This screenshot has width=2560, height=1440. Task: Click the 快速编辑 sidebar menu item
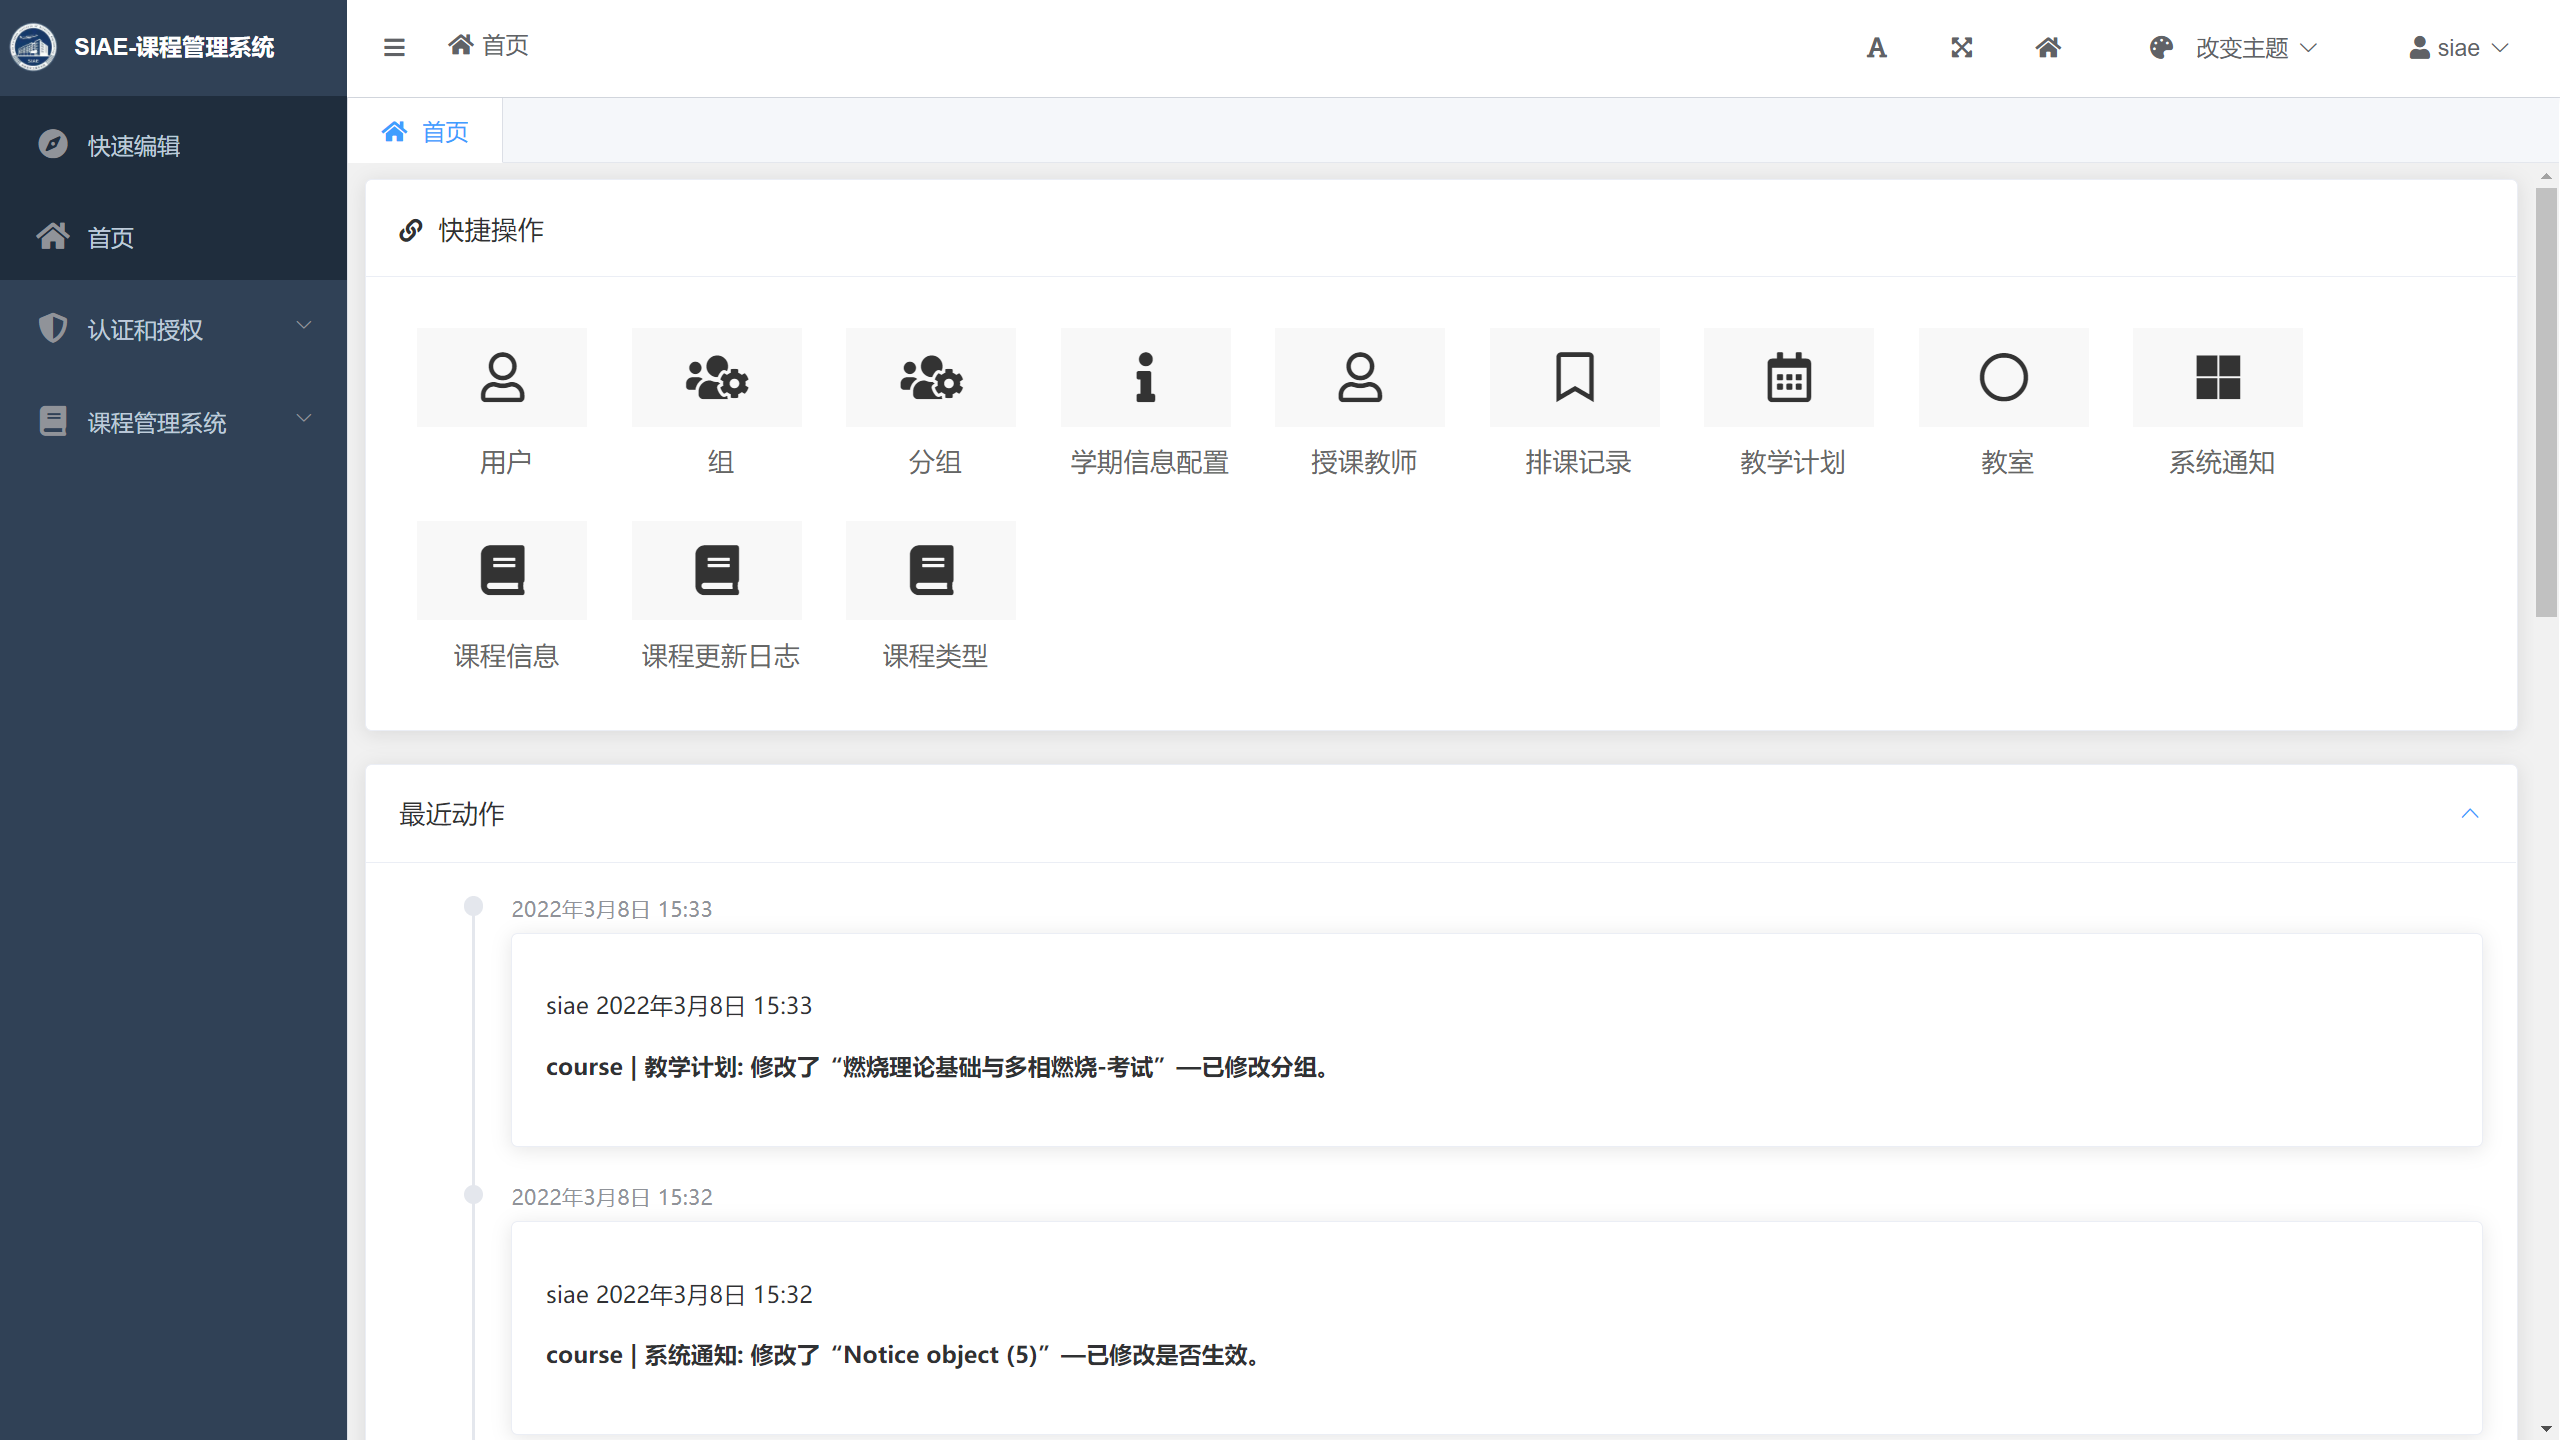(173, 145)
